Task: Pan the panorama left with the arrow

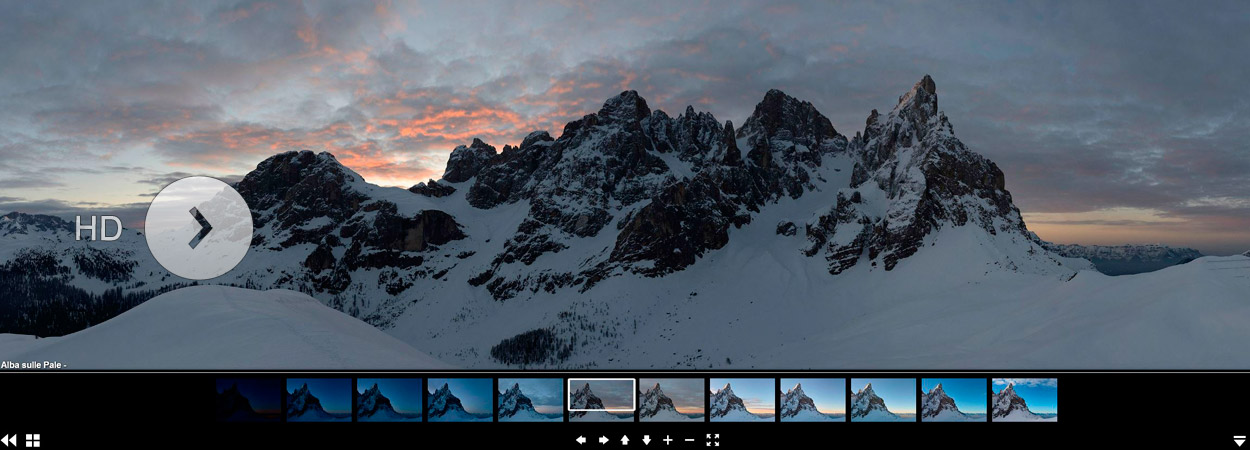Action: point(581,440)
